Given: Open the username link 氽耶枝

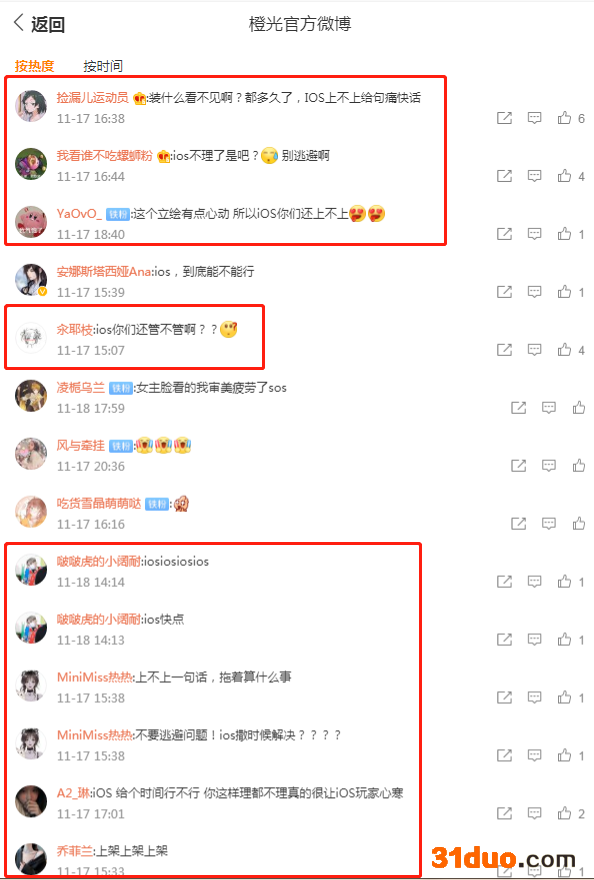Looking at the screenshot, I should pos(74,329).
